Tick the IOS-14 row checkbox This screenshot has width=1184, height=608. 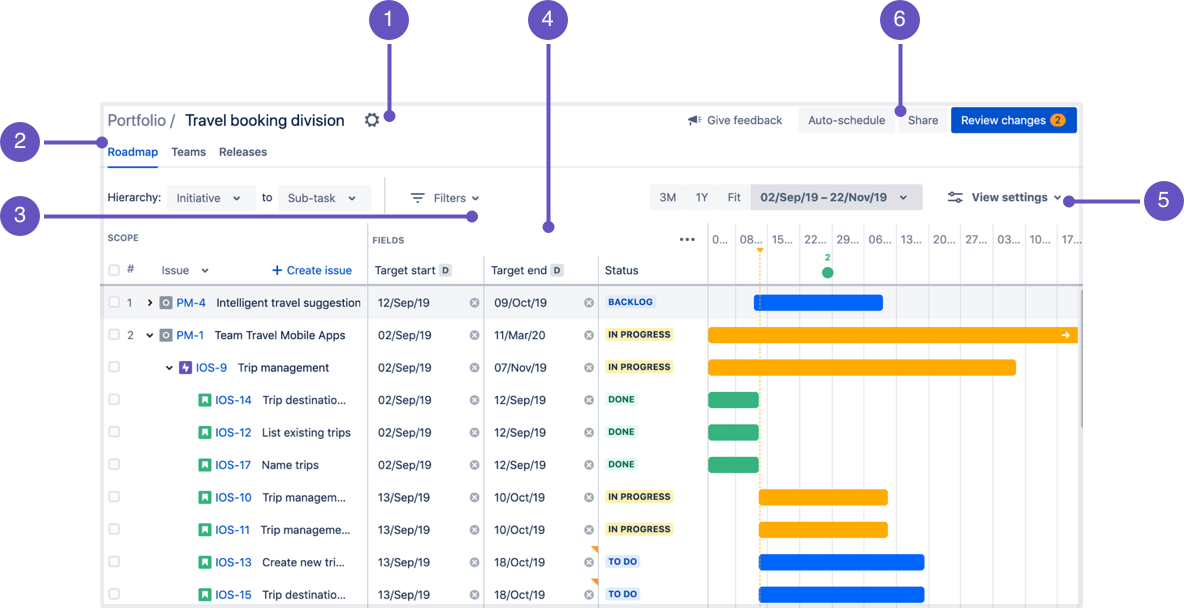tap(114, 400)
